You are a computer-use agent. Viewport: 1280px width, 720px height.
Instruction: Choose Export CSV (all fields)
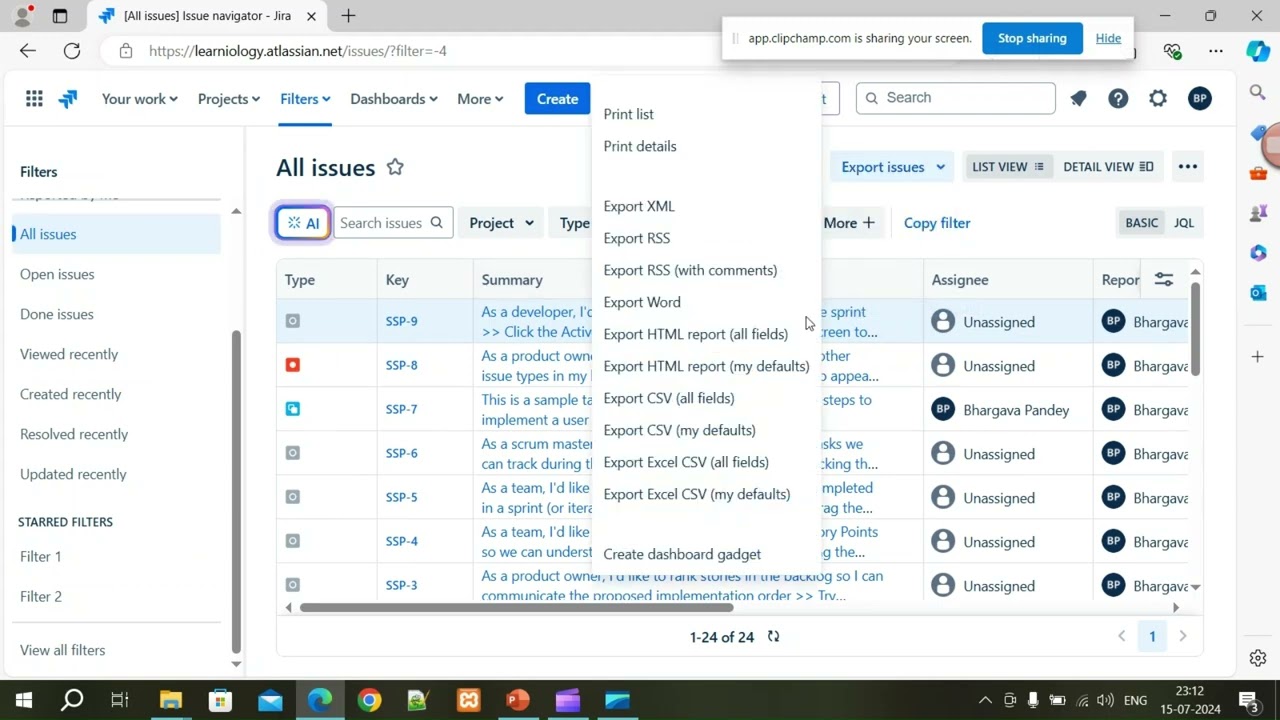[669, 398]
